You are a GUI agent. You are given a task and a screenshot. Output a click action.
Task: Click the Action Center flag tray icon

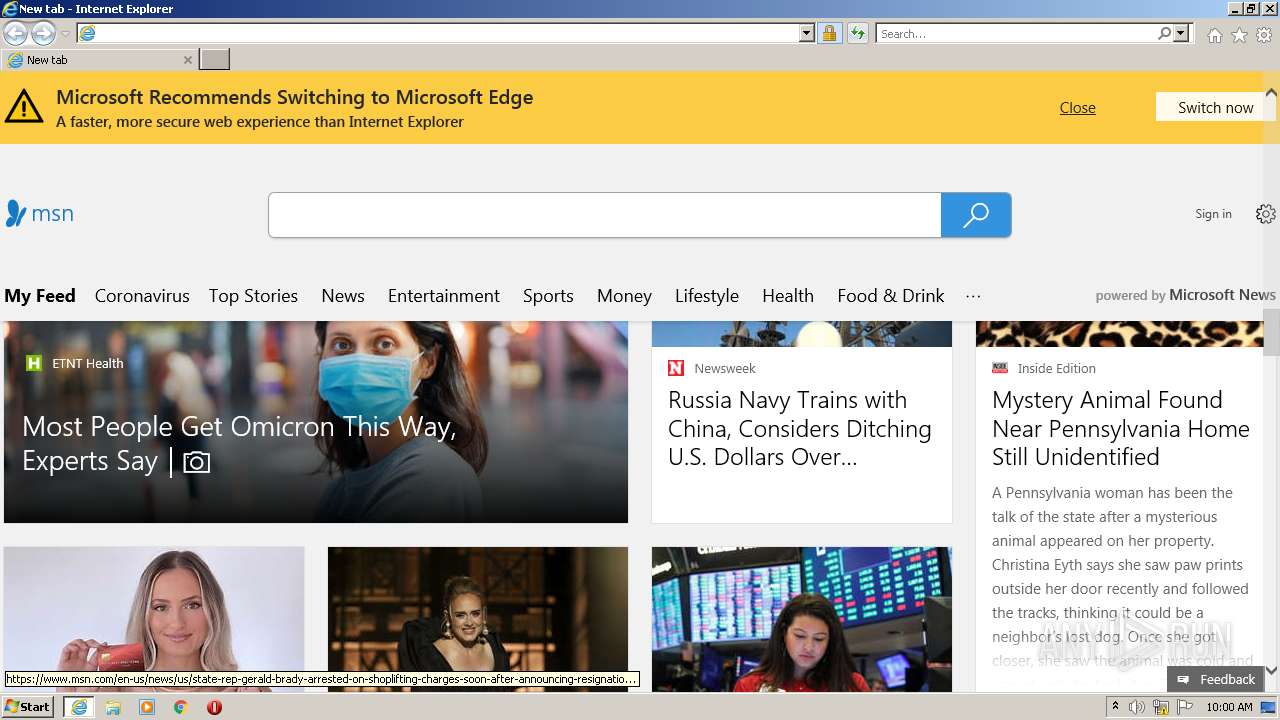[1184, 707]
